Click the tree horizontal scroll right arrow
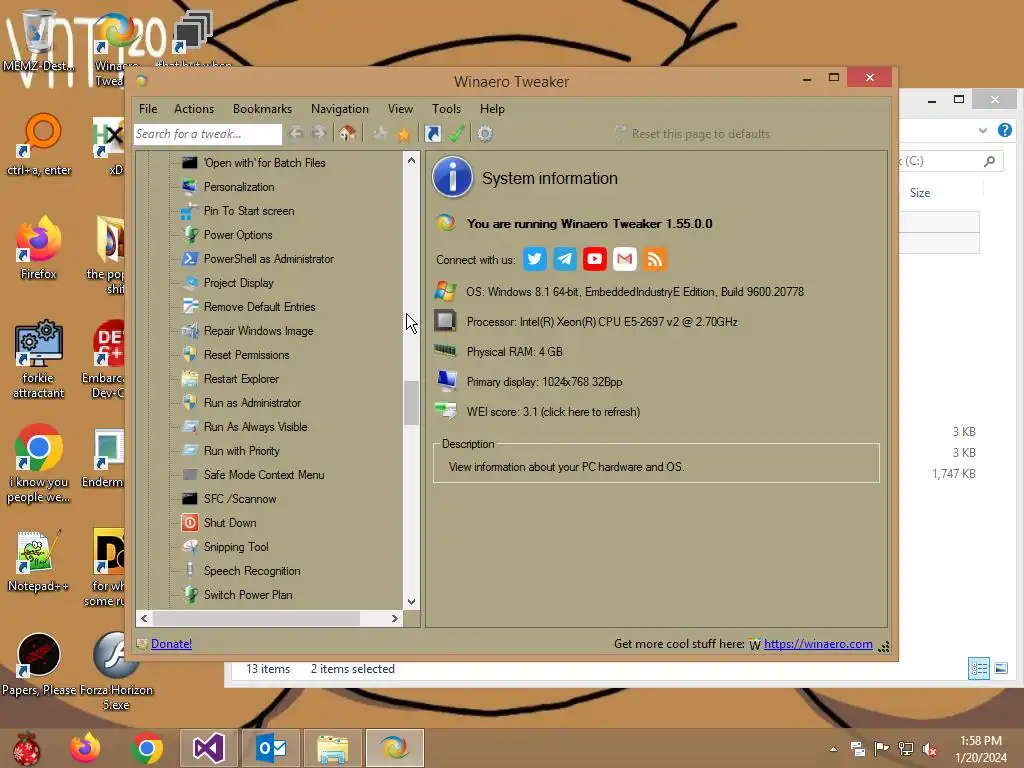 click(x=394, y=618)
